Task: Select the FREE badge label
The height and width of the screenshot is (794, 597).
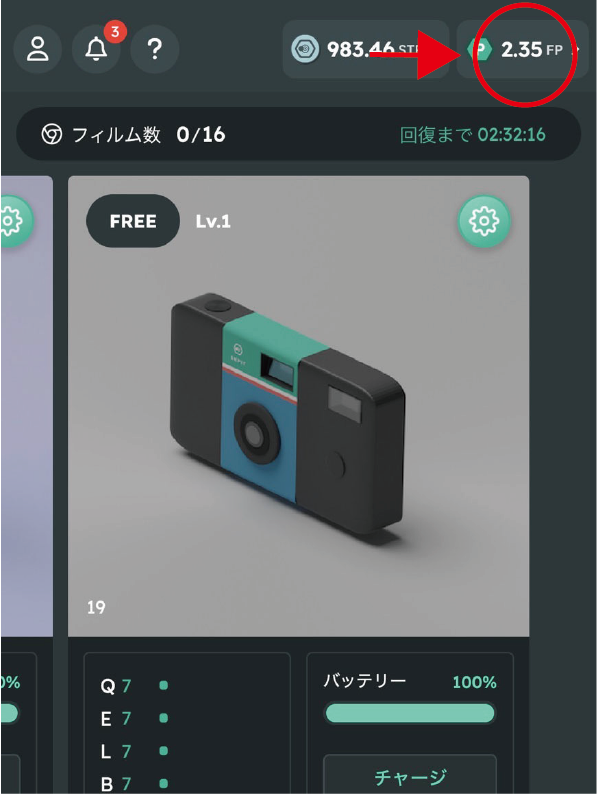Action: point(133,221)
